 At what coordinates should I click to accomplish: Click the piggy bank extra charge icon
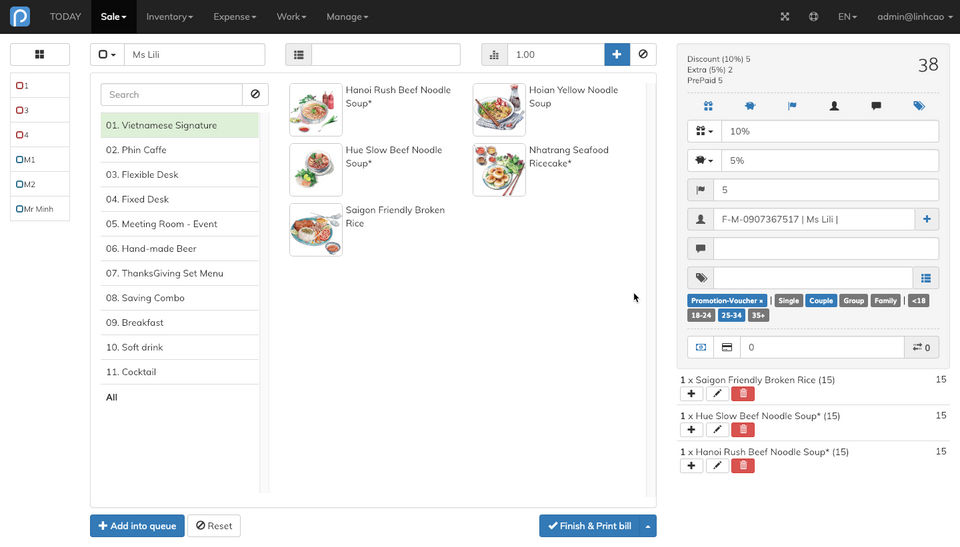pyautogui.click(x=750, y=105)
